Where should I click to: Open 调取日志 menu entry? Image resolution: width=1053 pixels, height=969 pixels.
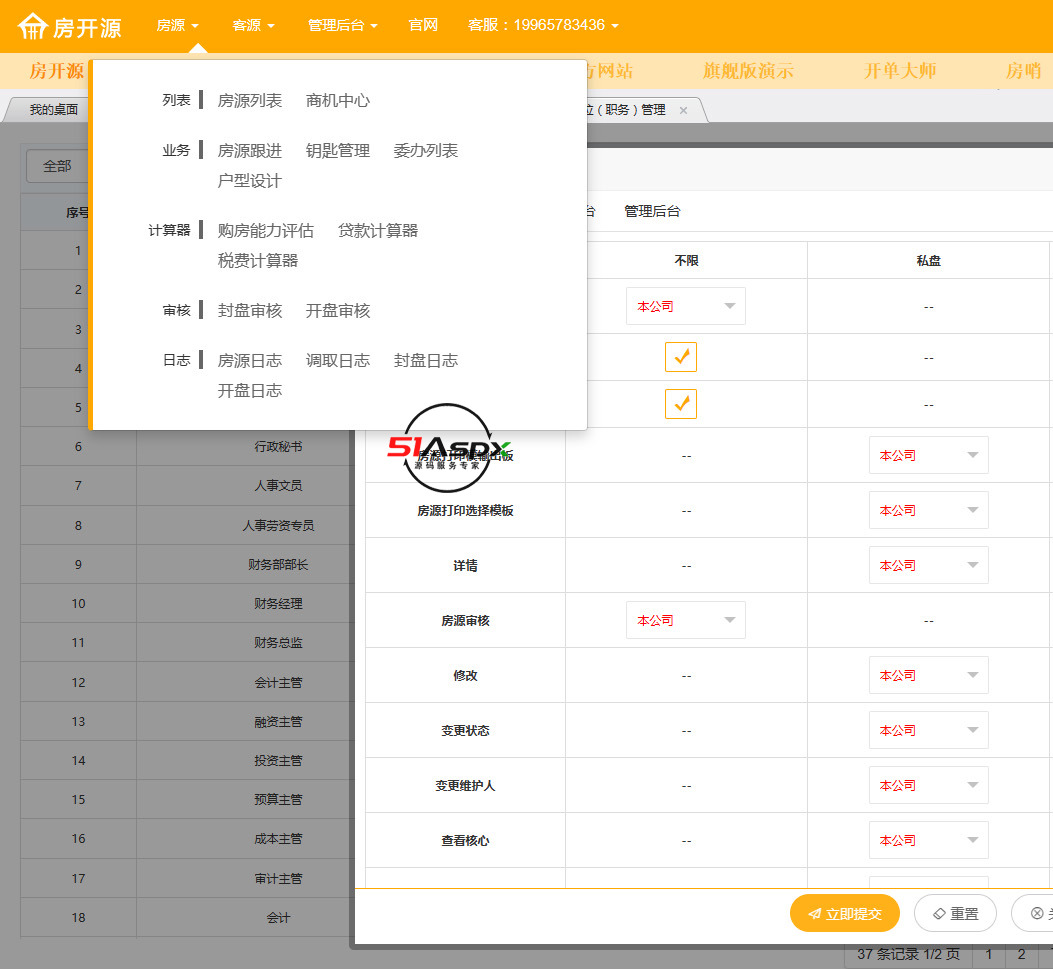pyautogui.click(x=338, y=361)
